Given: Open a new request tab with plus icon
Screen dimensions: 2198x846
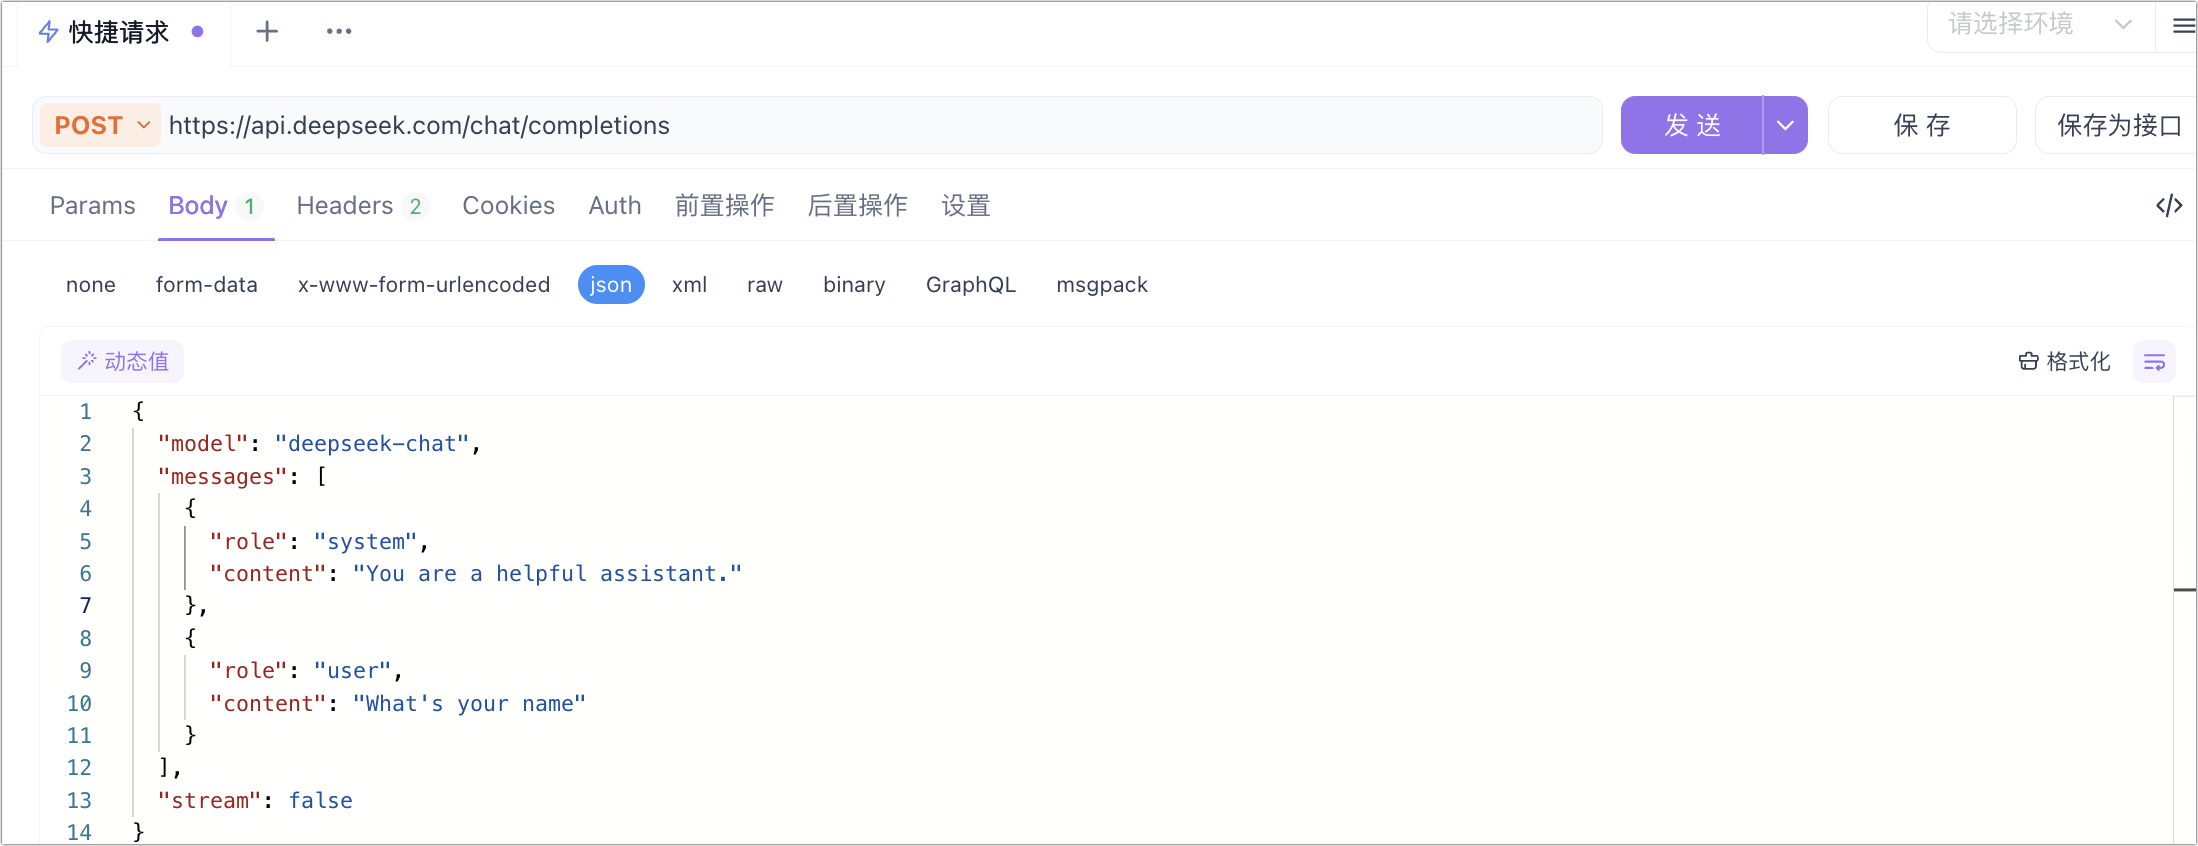Looking at the screenshot, I should [x=267, y=32].
